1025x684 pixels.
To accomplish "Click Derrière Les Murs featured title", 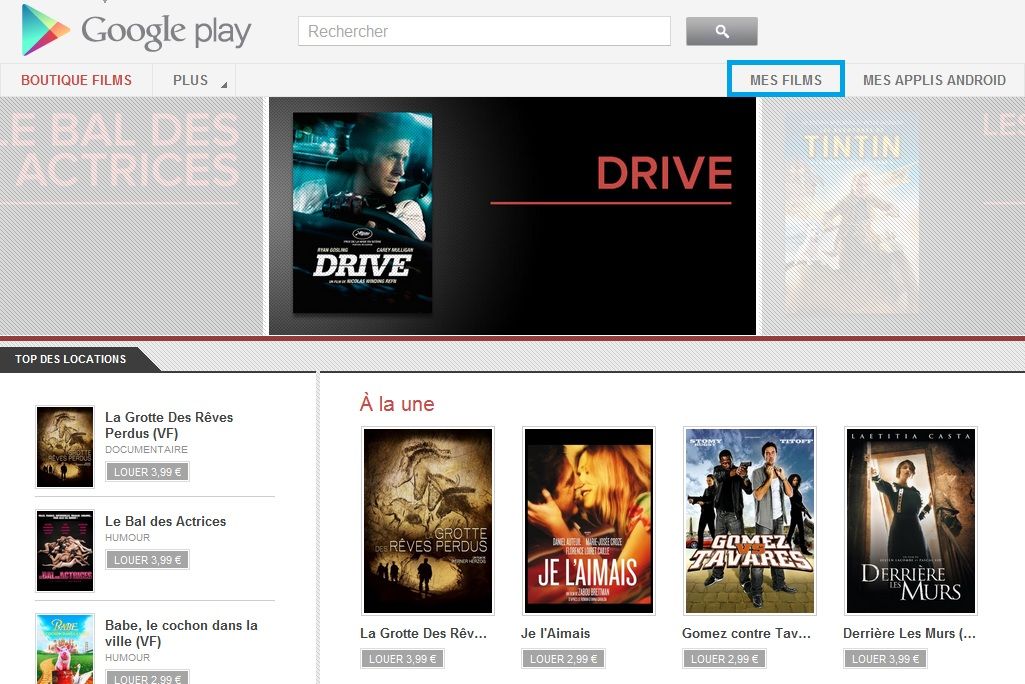I will [909, 633].
